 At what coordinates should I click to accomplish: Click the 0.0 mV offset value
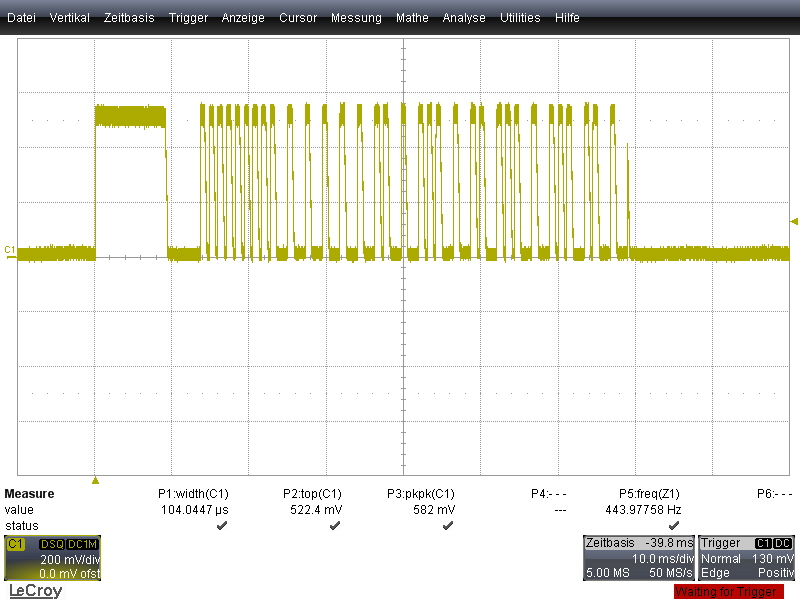pos(69,573)
